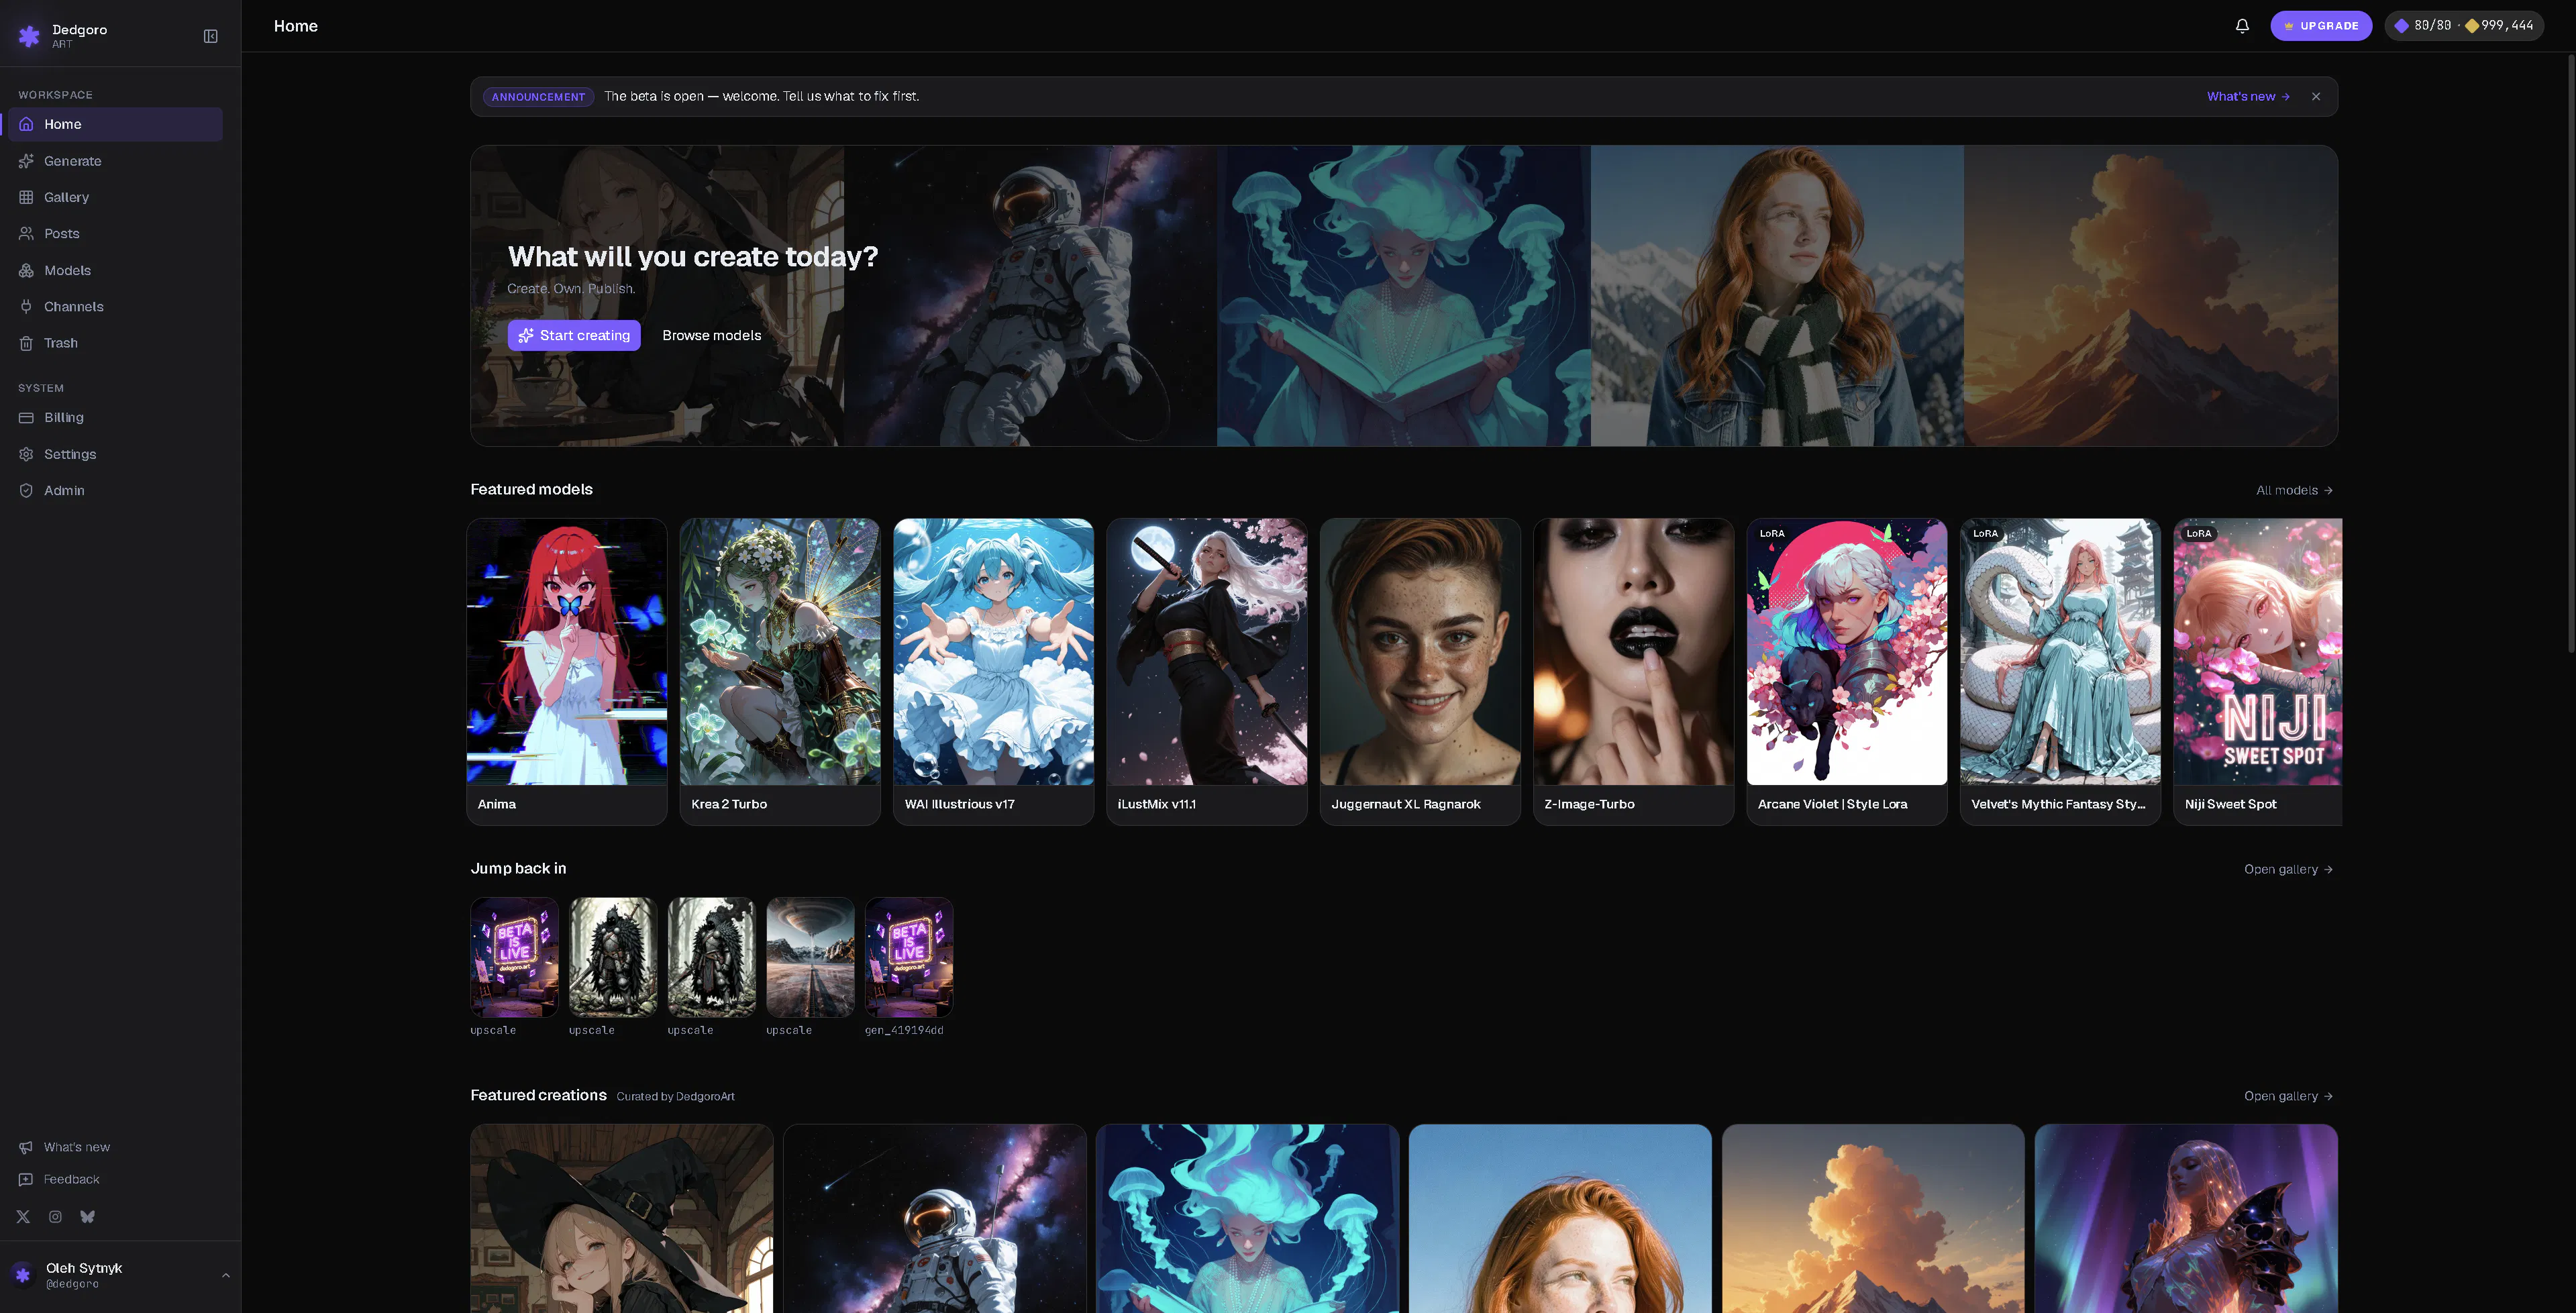The height and width of the screenshot is (1313, 2576).
Task: Open notifications bell
Action: coord(2242,26)
